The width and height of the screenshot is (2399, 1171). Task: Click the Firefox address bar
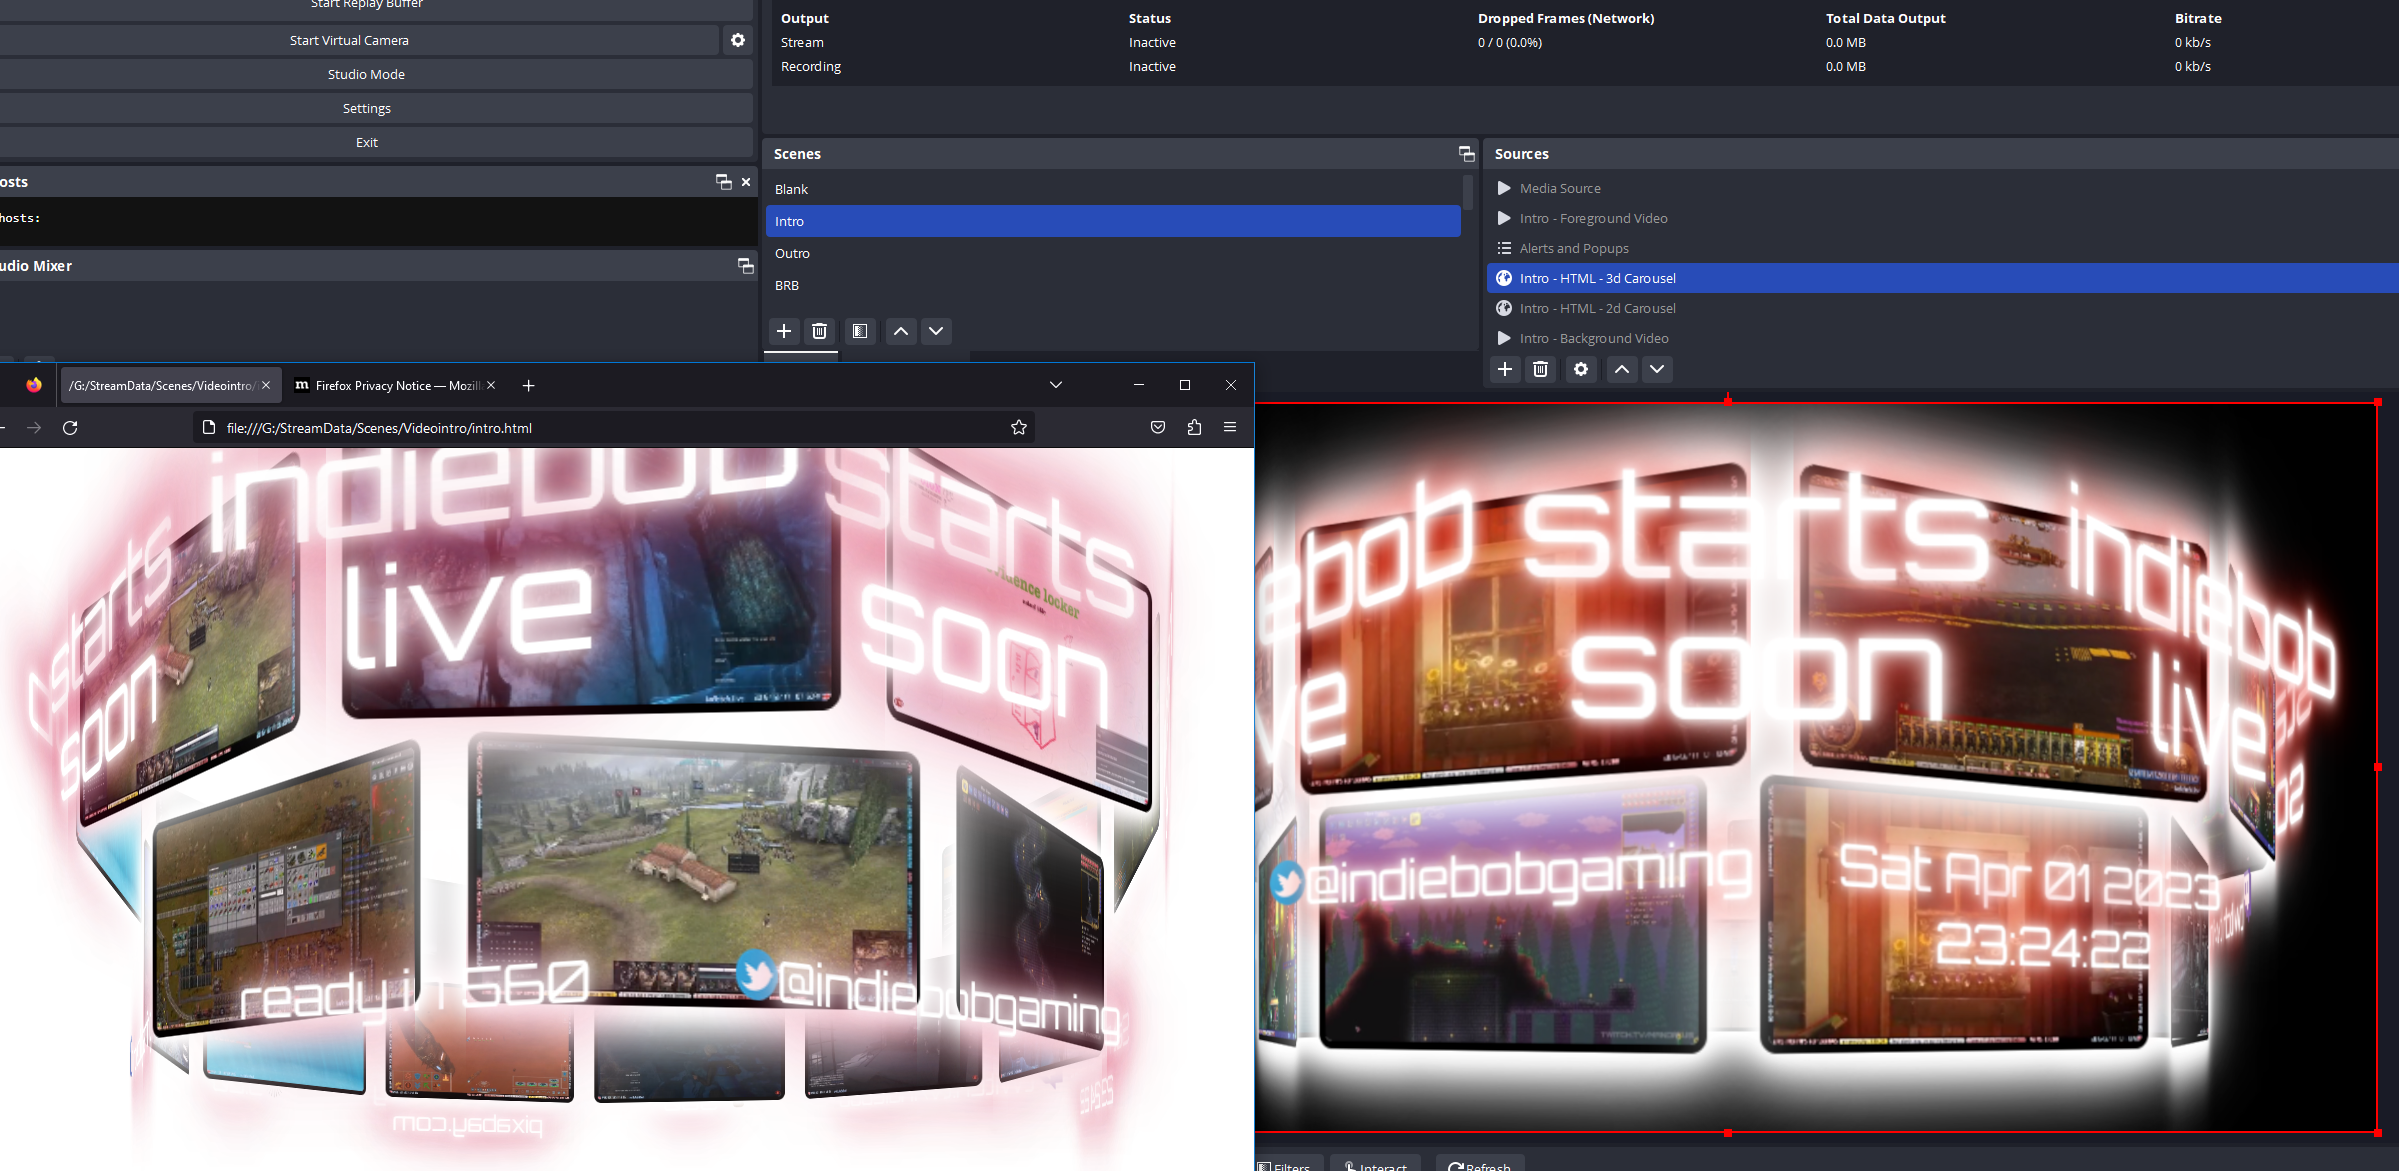click(x=600, y=428)
